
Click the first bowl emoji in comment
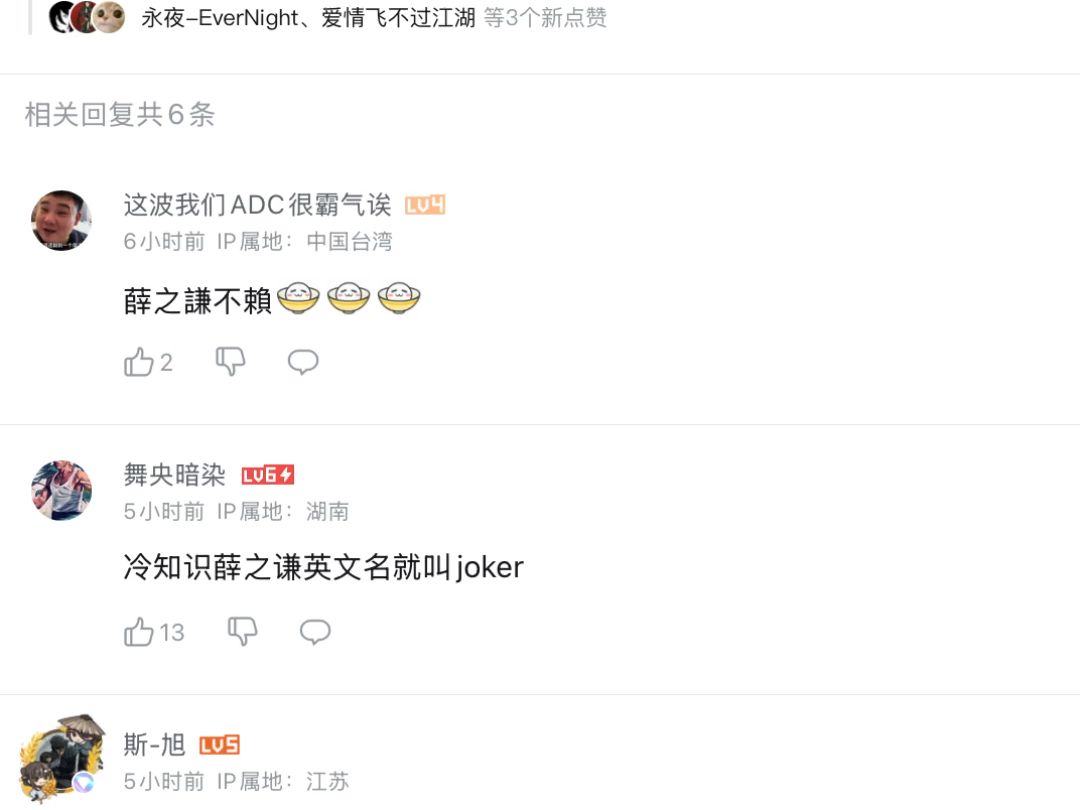(x=298, y=298)
